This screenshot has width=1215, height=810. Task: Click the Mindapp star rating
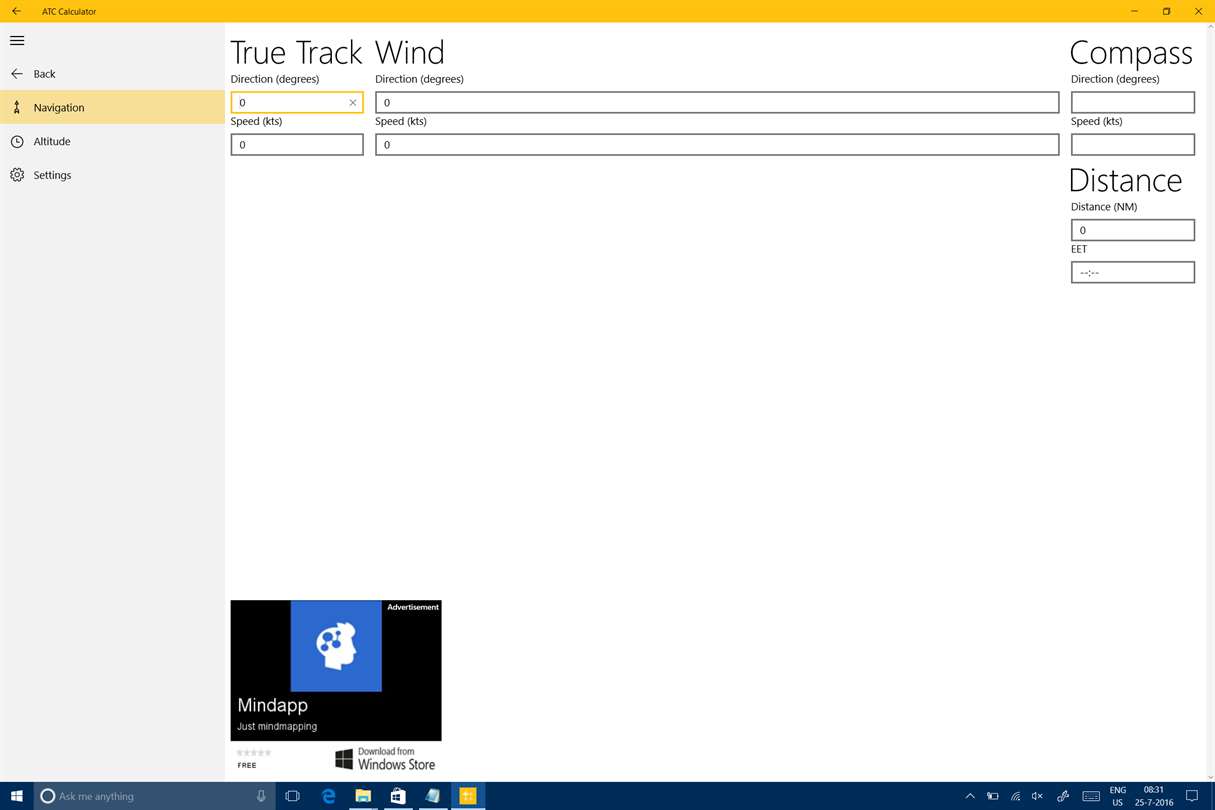pos(254,752)
